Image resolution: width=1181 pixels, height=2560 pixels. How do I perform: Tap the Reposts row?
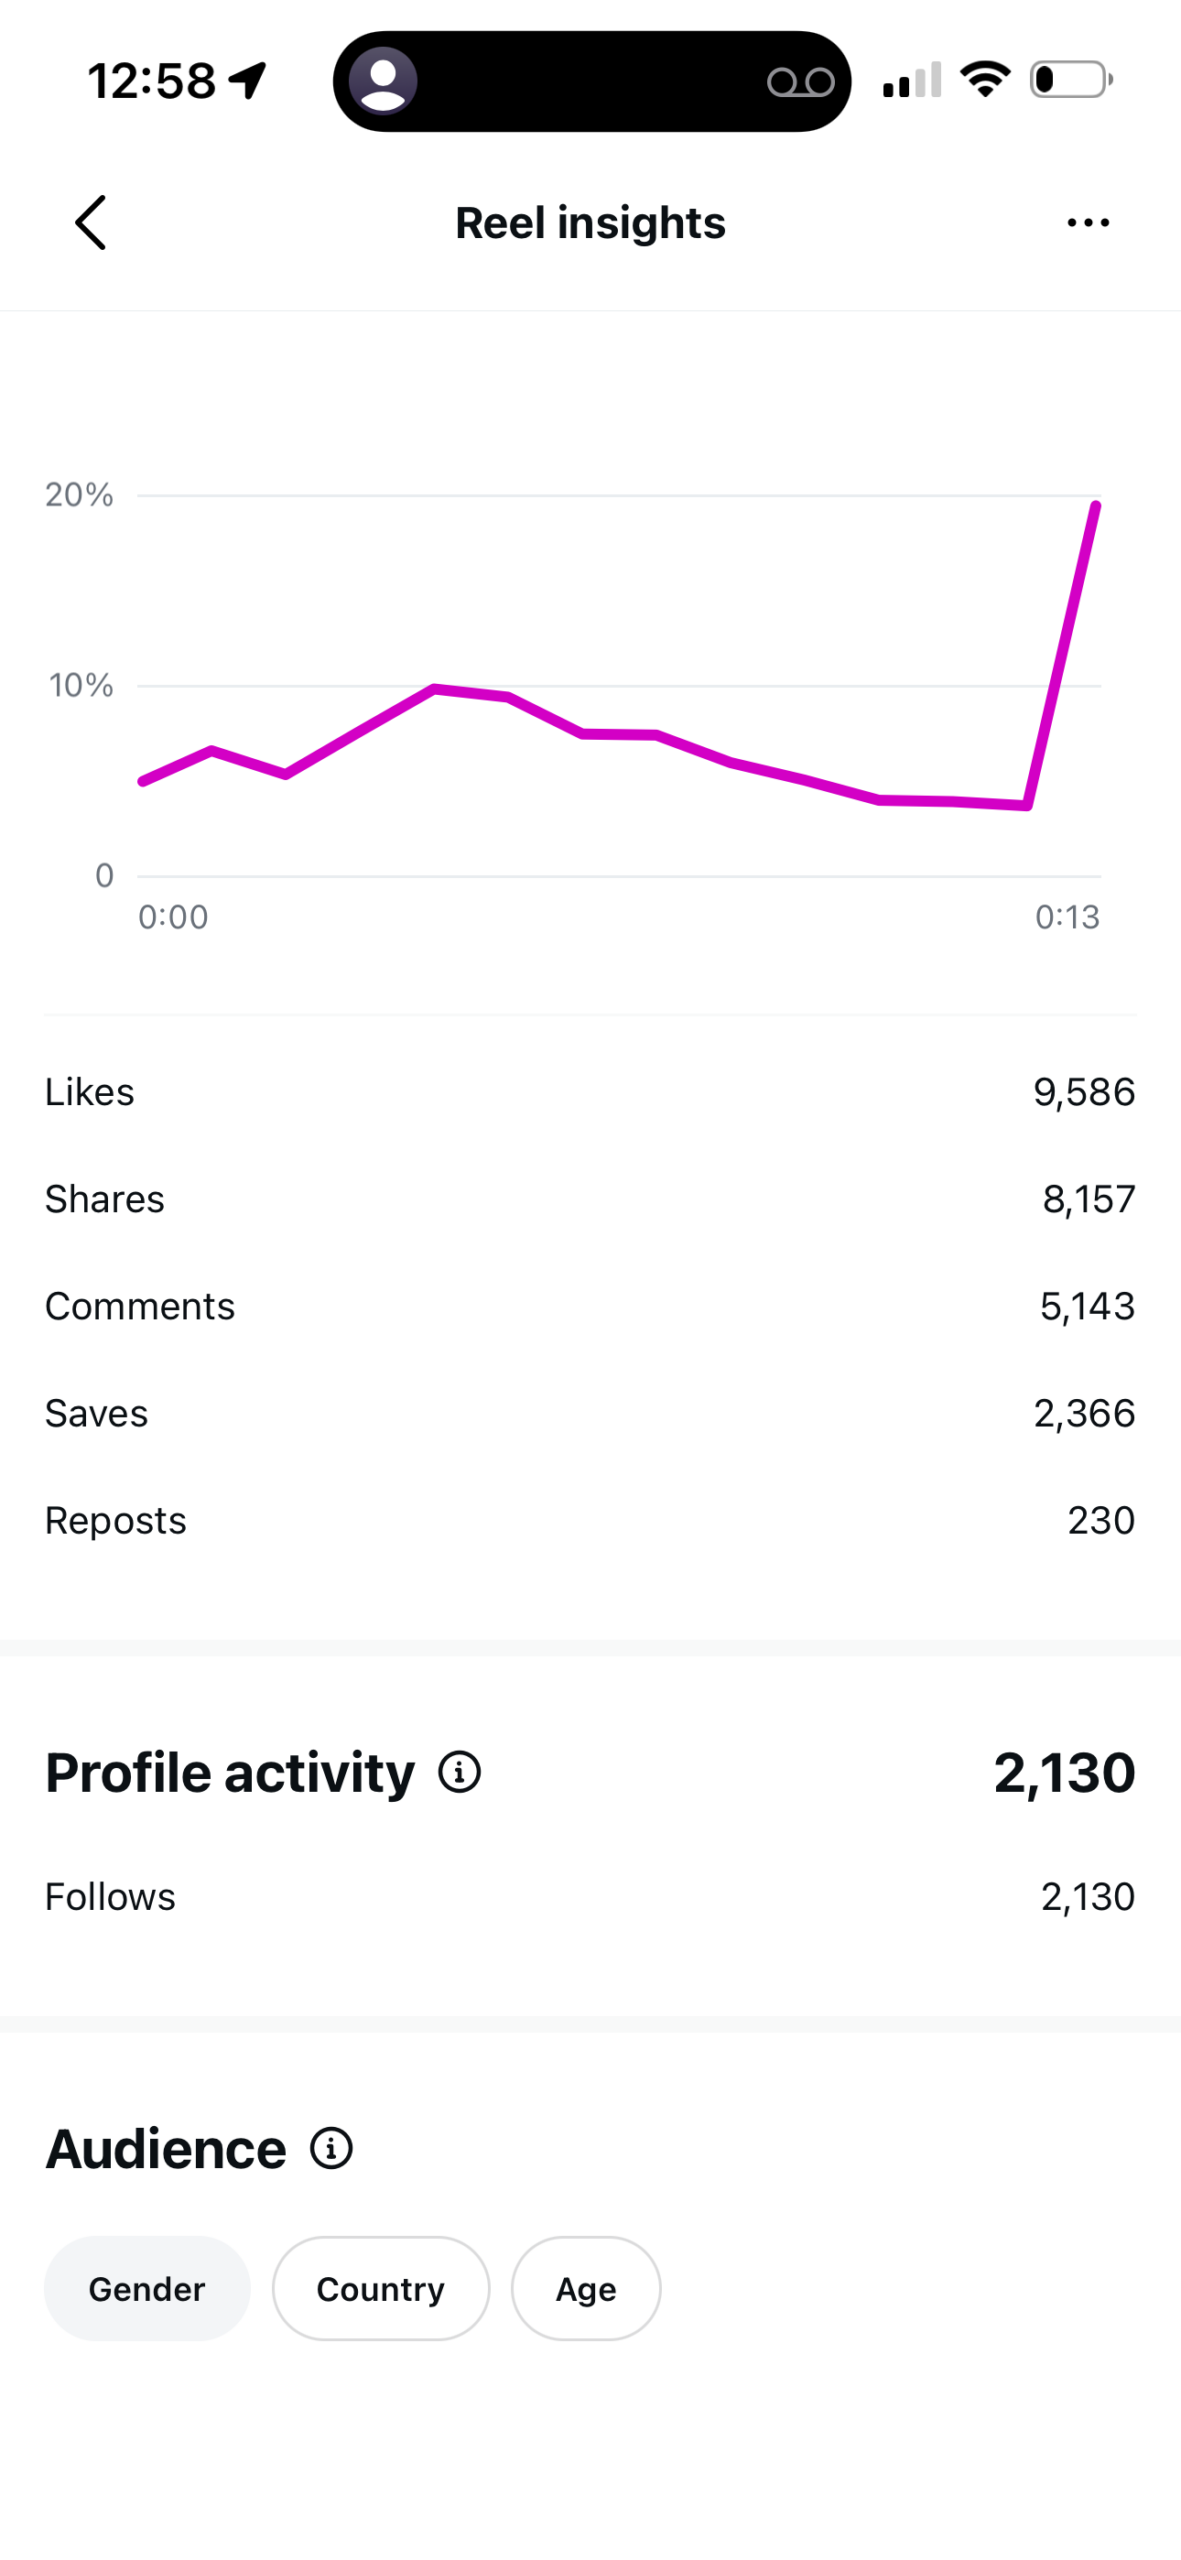tap(590, 1520)
